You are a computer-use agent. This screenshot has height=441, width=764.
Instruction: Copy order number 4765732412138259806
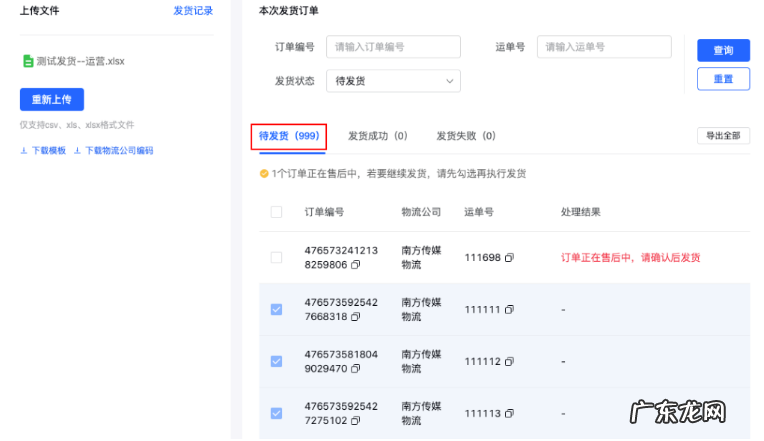[356, 265]
